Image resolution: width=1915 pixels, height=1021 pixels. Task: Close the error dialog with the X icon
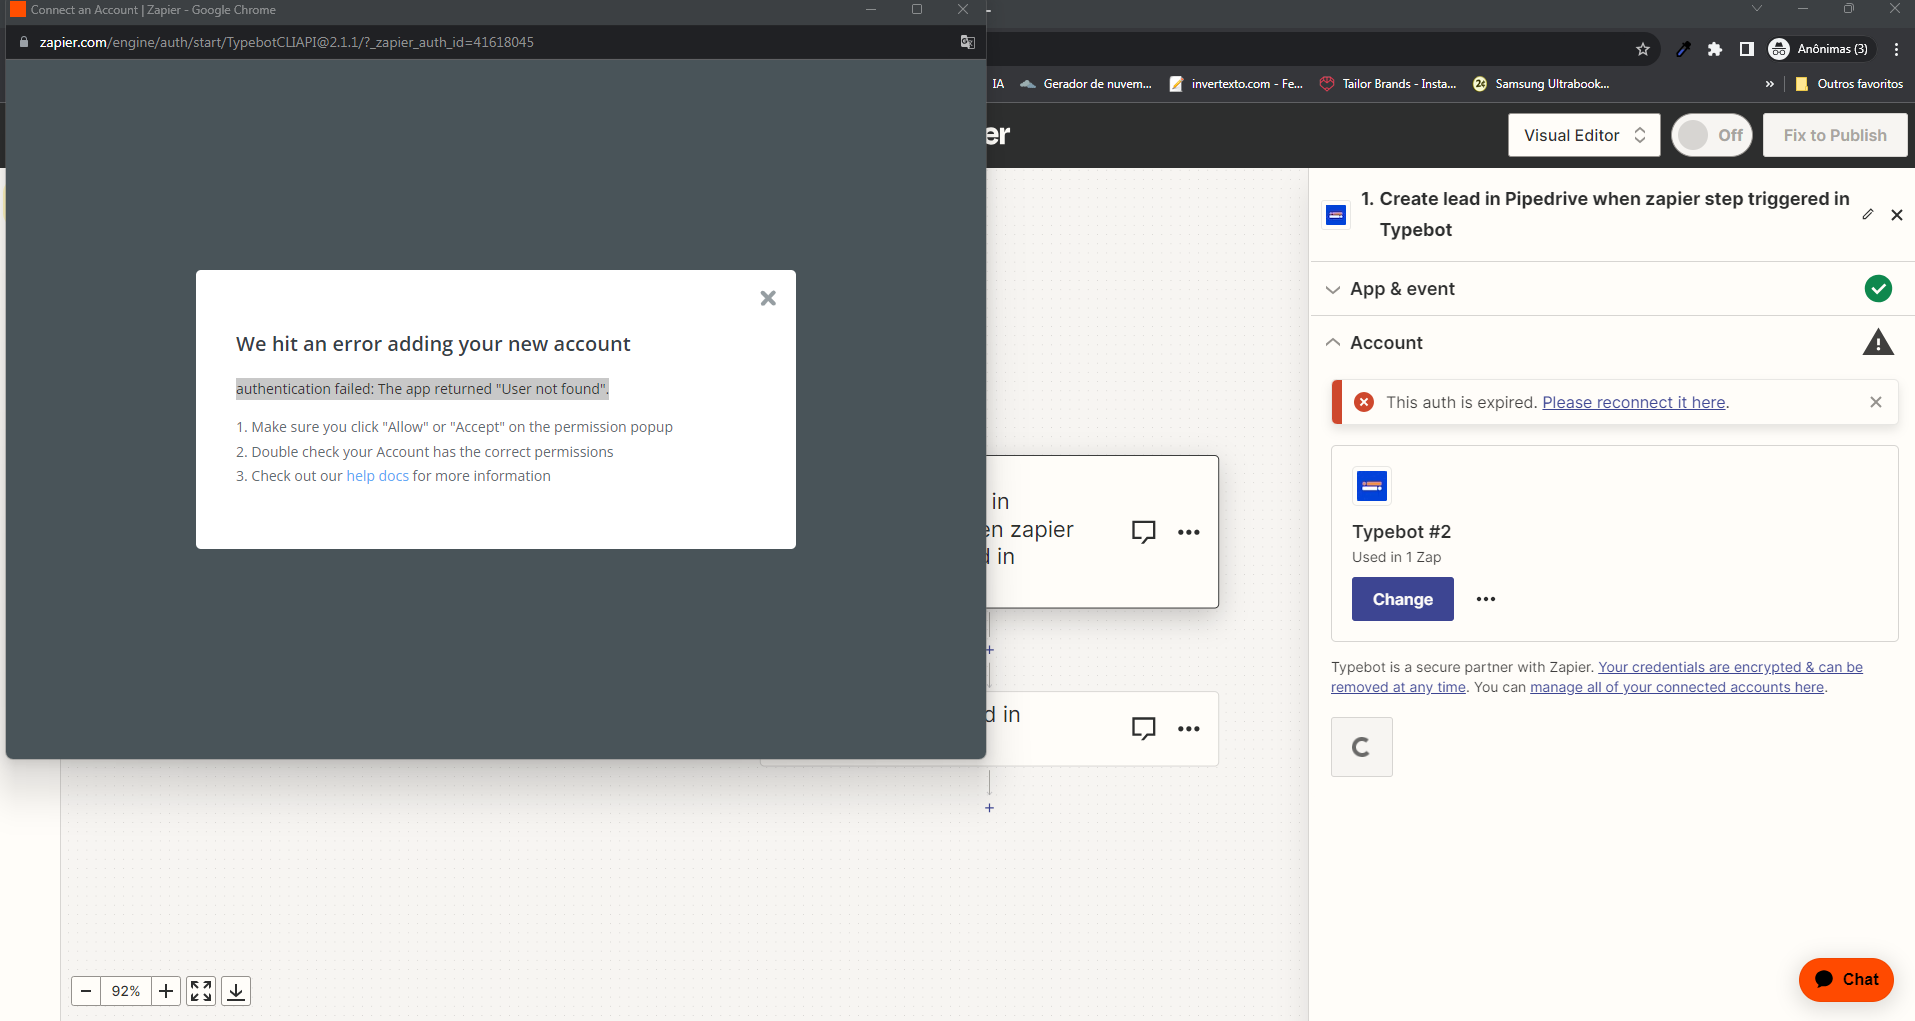(x=768, y=298)
